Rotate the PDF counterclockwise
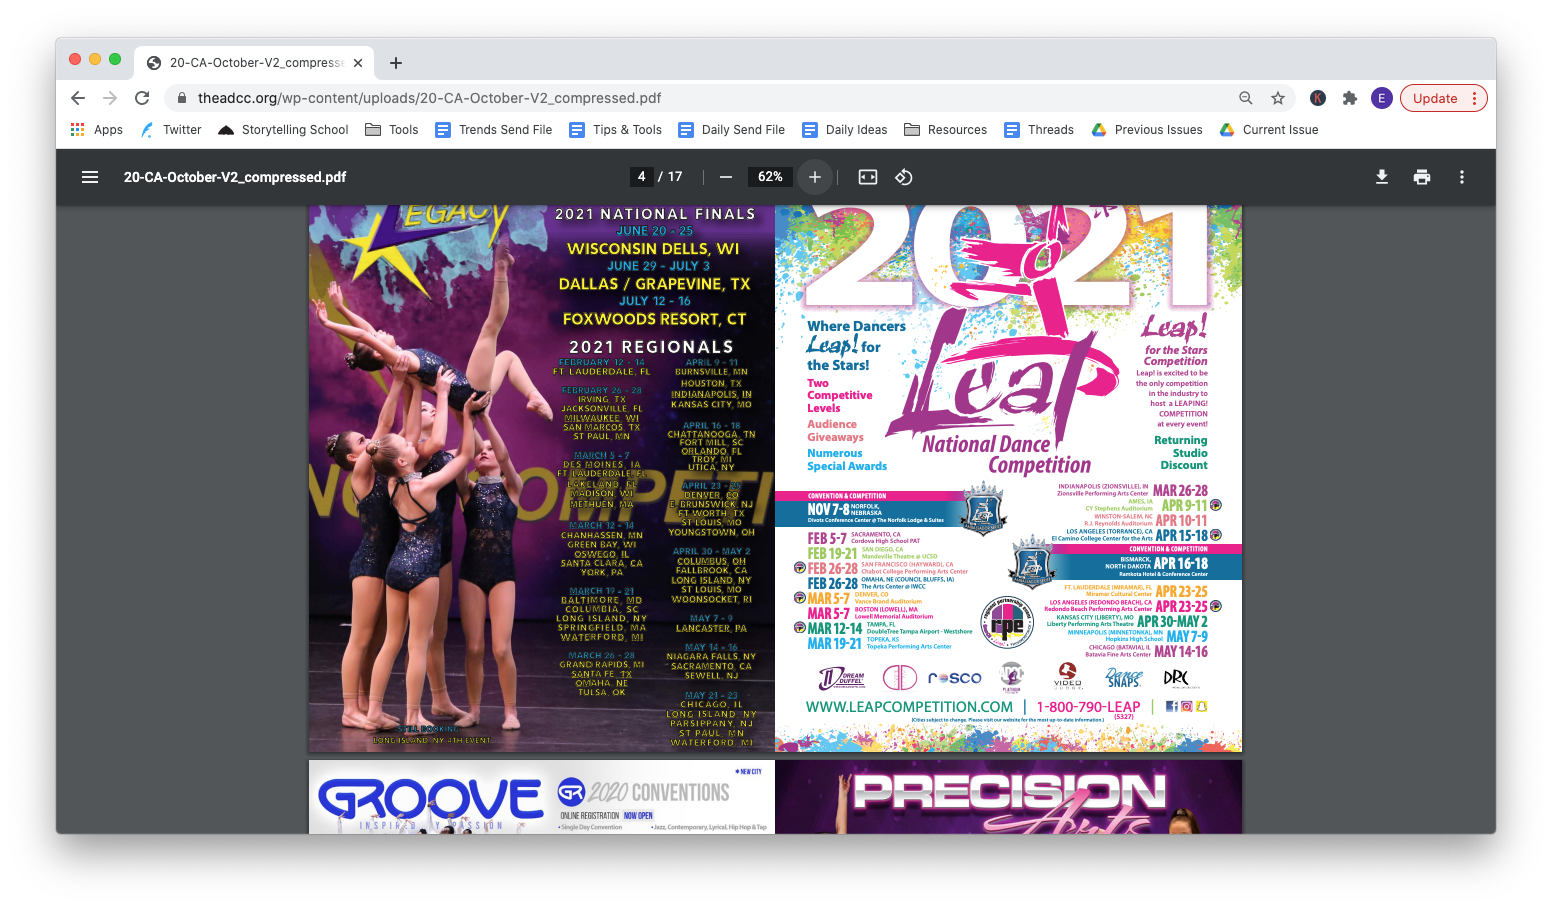The width and height of the screenshot is (1552, 908). [x=903, y=177]
